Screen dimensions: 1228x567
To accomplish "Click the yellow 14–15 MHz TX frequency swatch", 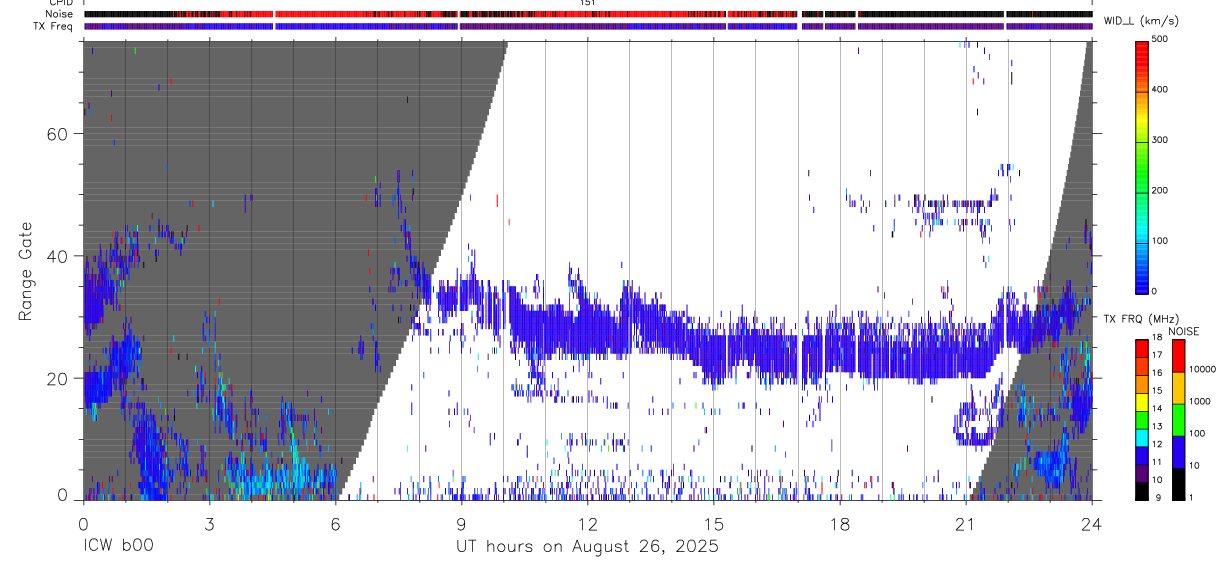I will tap(1141, 401).
